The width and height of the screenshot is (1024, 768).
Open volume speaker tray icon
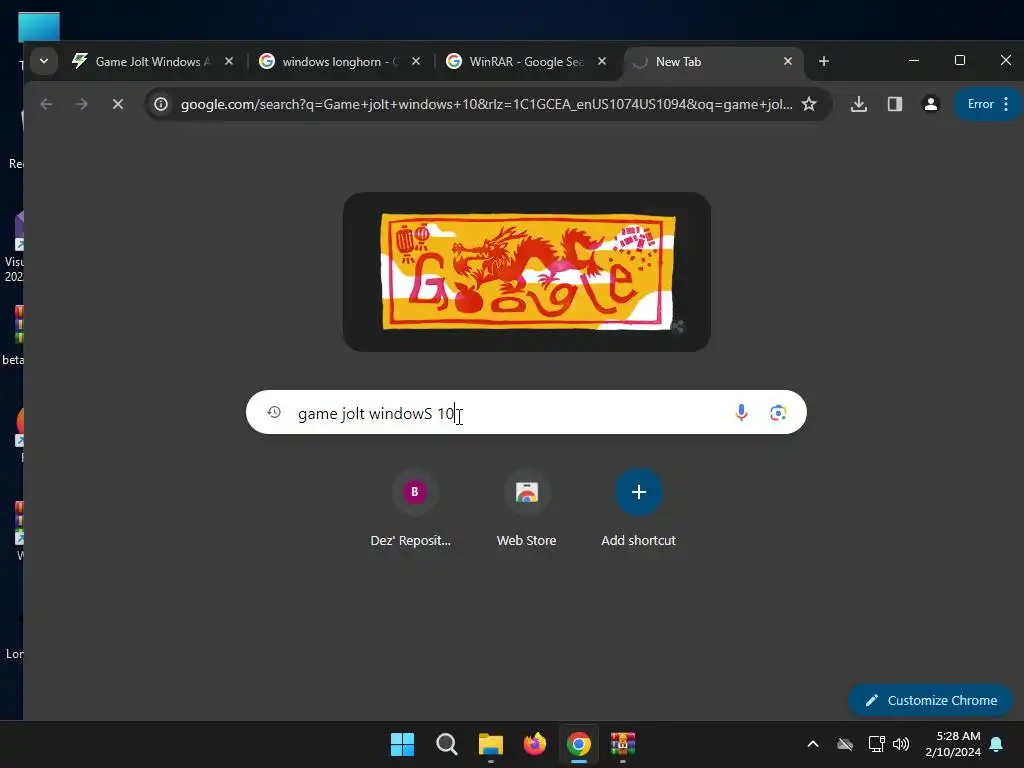pyautogui.click(x=901, y=744)
